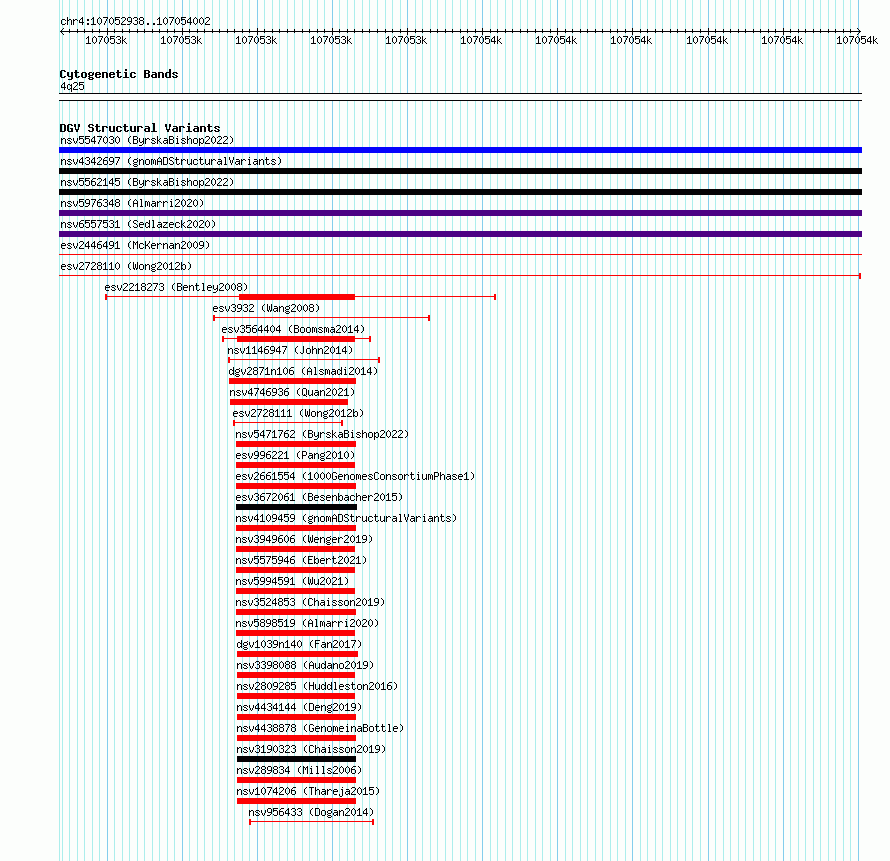Click the red bar of nsv5994591
The image size is (890, 861).
click(295, 591)
